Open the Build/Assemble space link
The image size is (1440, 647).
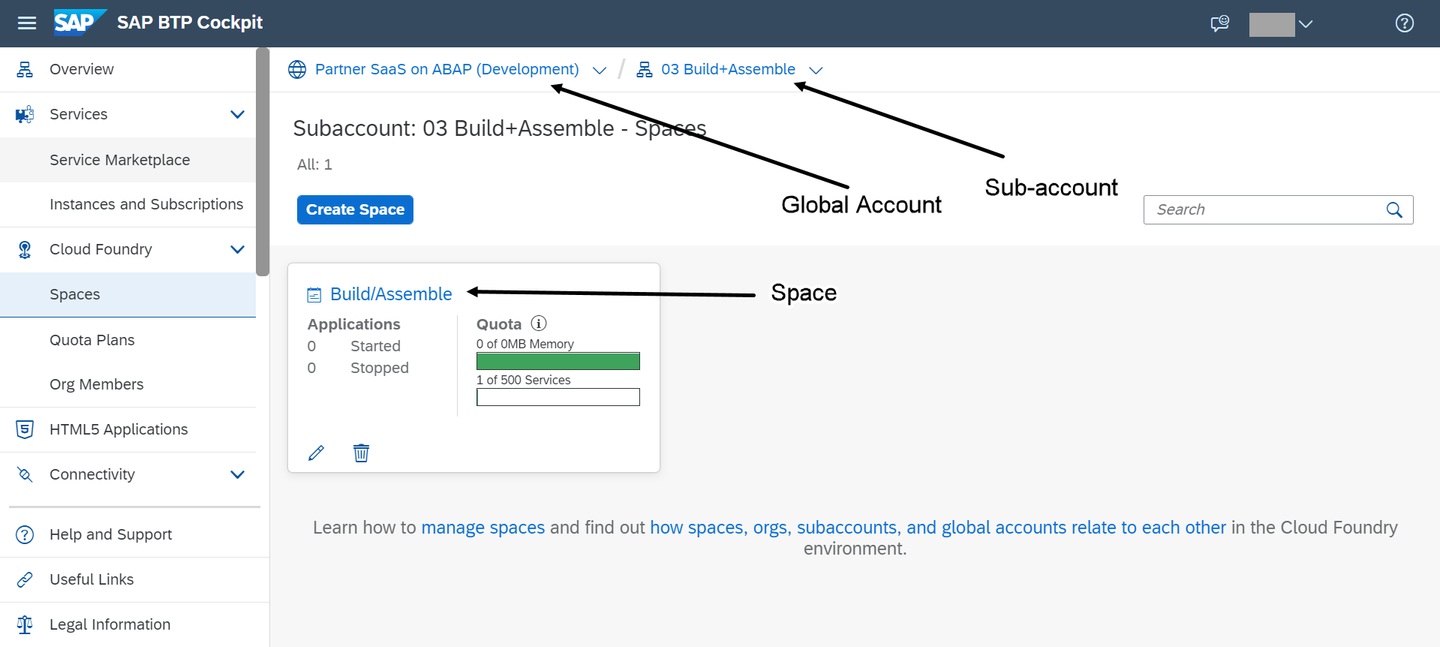[391, 294]
